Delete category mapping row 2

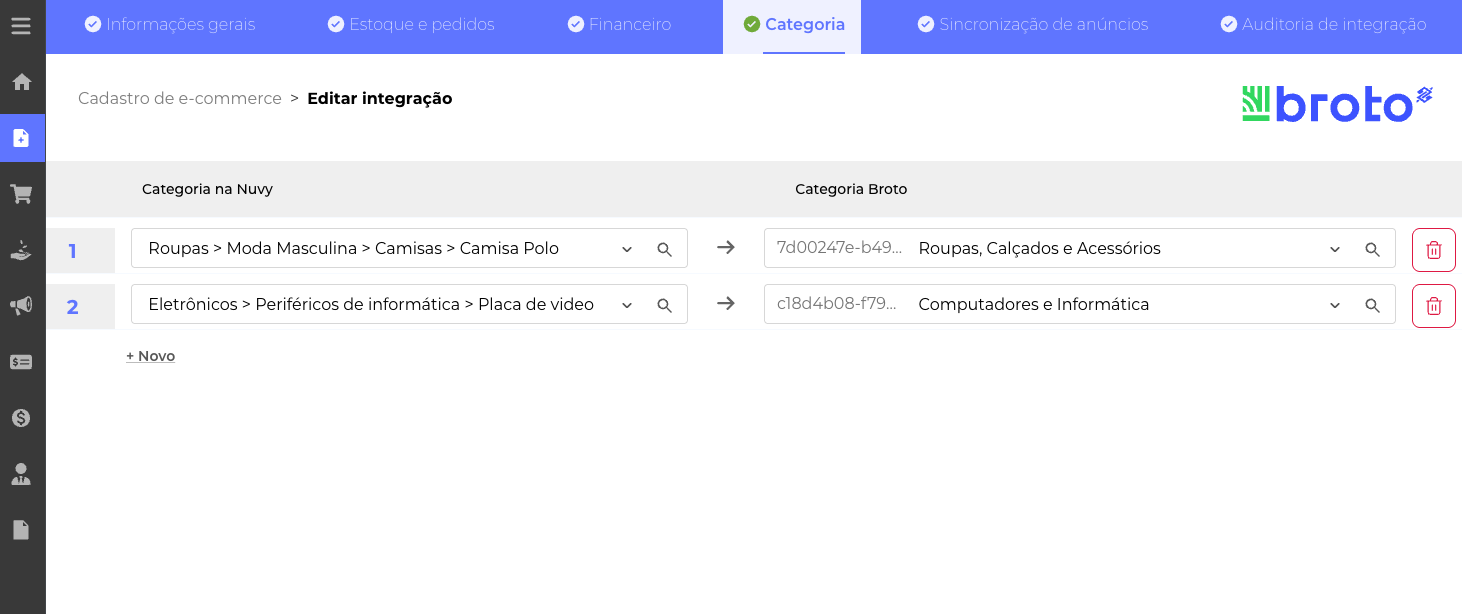coord(1433,306)
